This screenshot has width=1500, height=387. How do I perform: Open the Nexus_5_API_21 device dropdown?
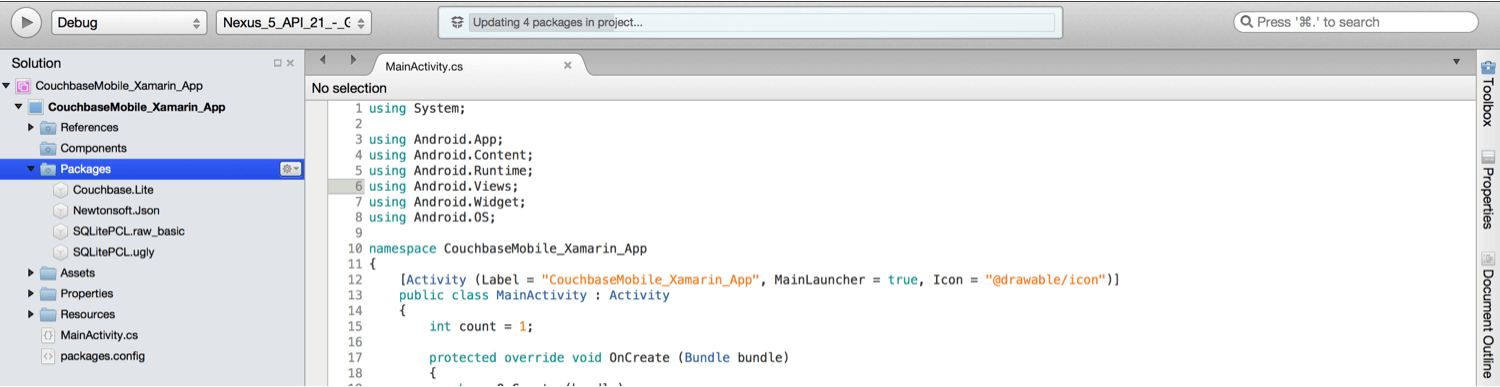click(294, 22)
